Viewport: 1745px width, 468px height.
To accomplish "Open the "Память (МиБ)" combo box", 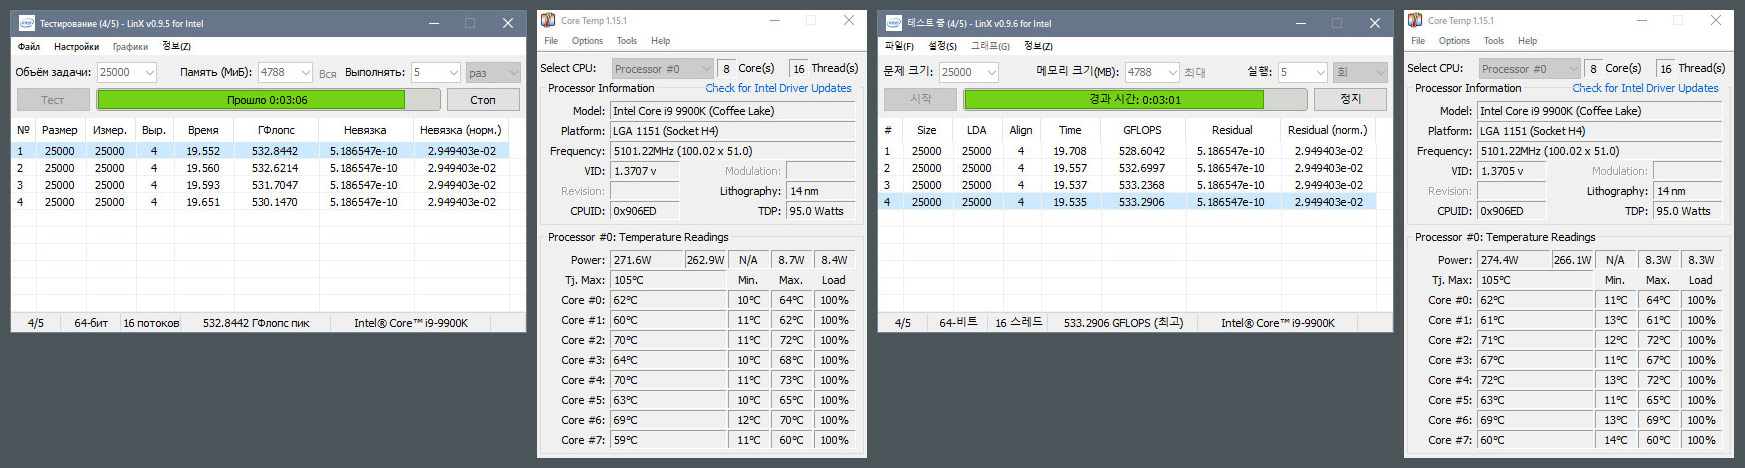I will [305, 73].
